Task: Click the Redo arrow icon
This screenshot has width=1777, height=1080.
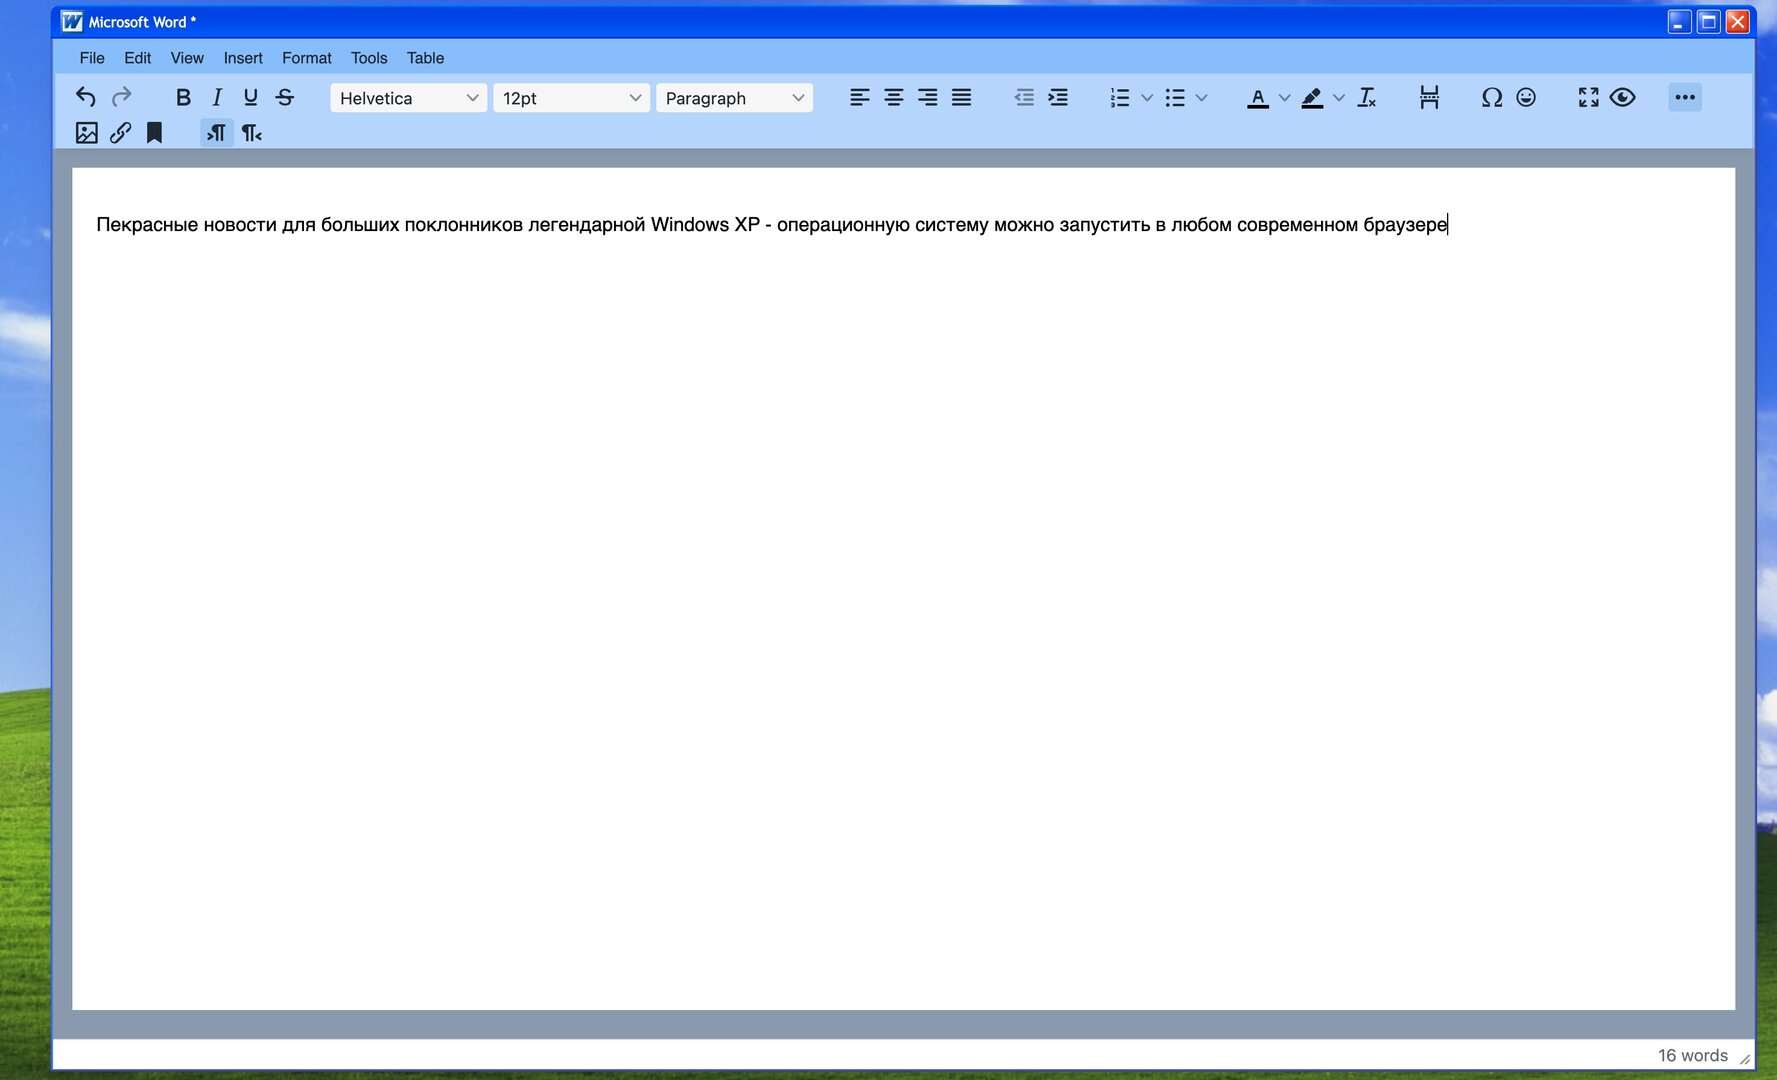Action: [x=122, y=97]
